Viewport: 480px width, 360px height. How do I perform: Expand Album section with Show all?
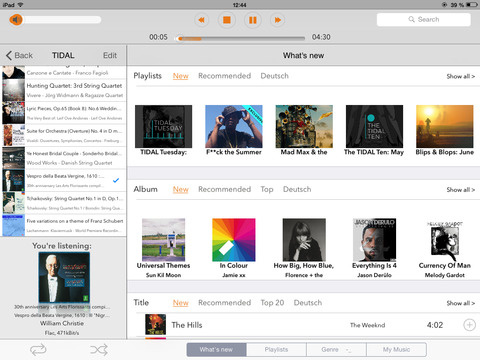(461, 190)
